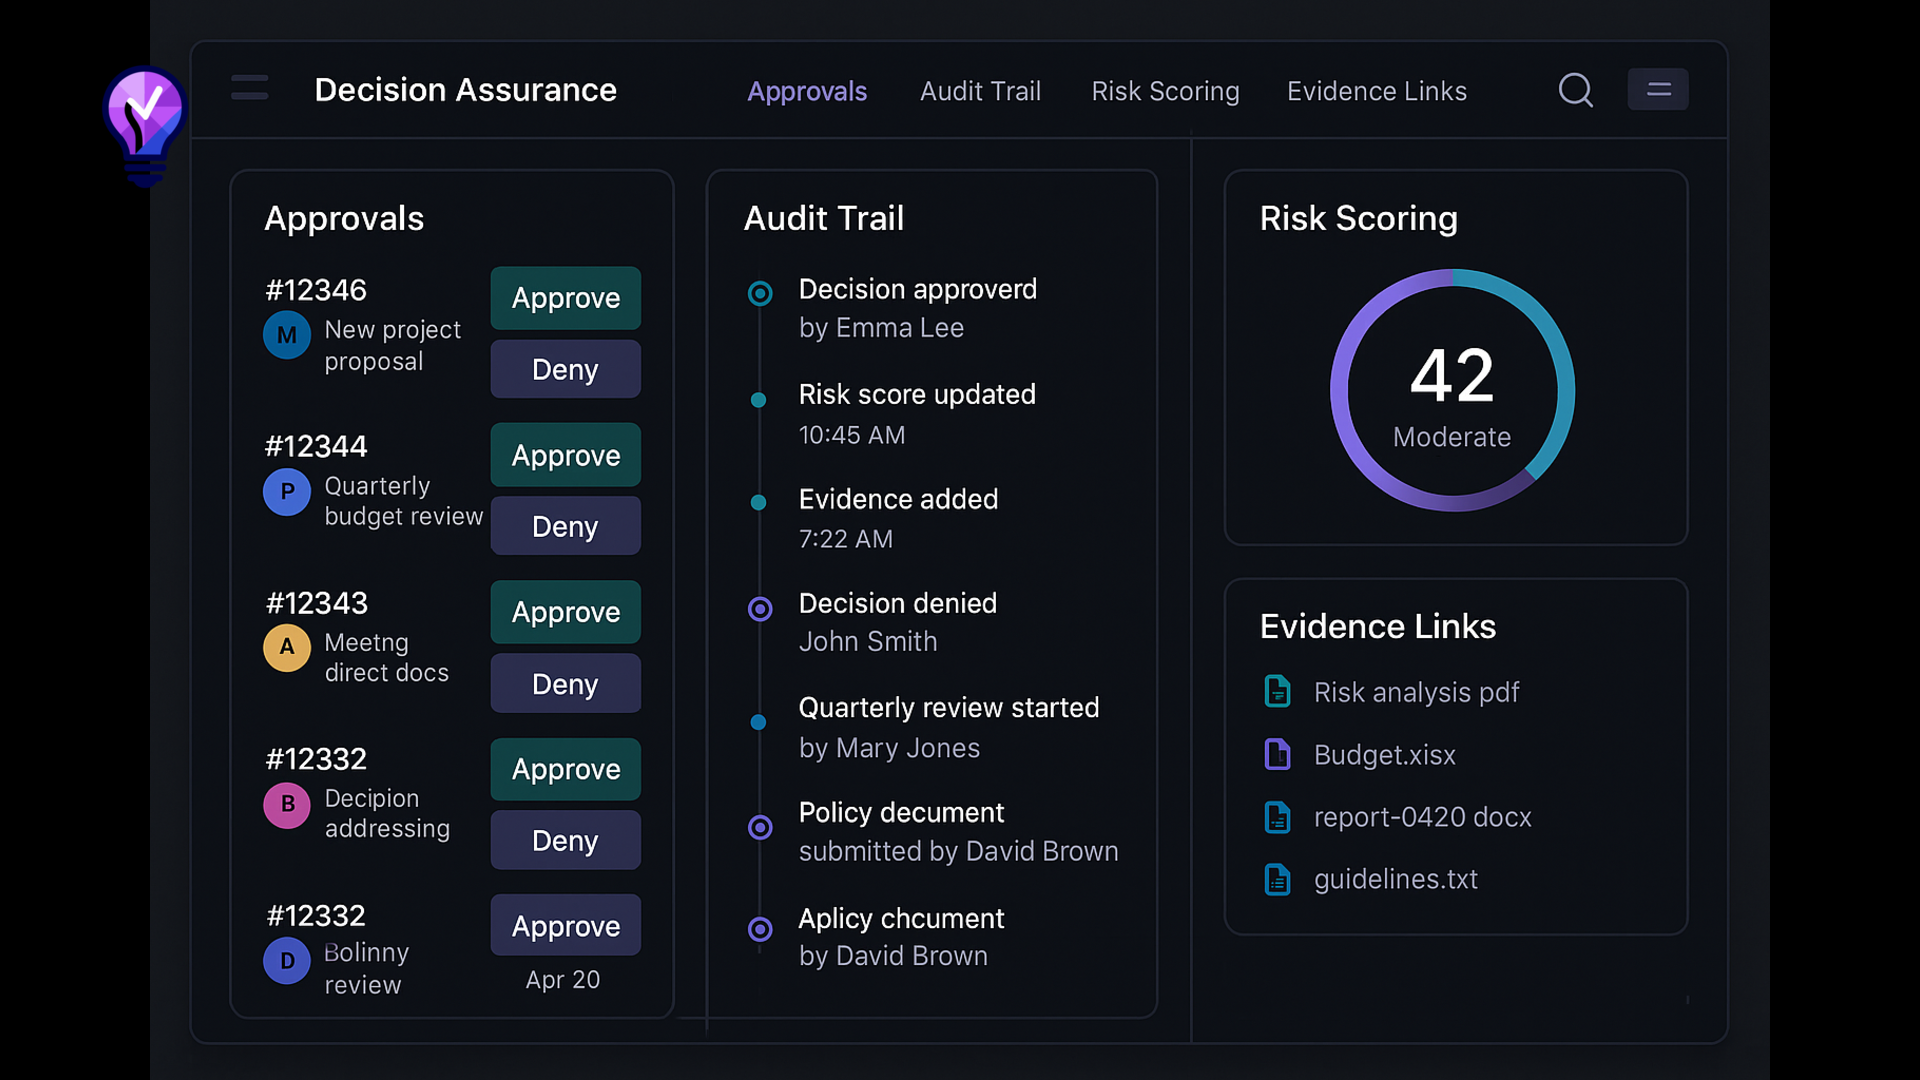Click the M avatar on request #12346
This screenshot has height=1080, width=1920.
pyautogui.click(x=286, y=335)
